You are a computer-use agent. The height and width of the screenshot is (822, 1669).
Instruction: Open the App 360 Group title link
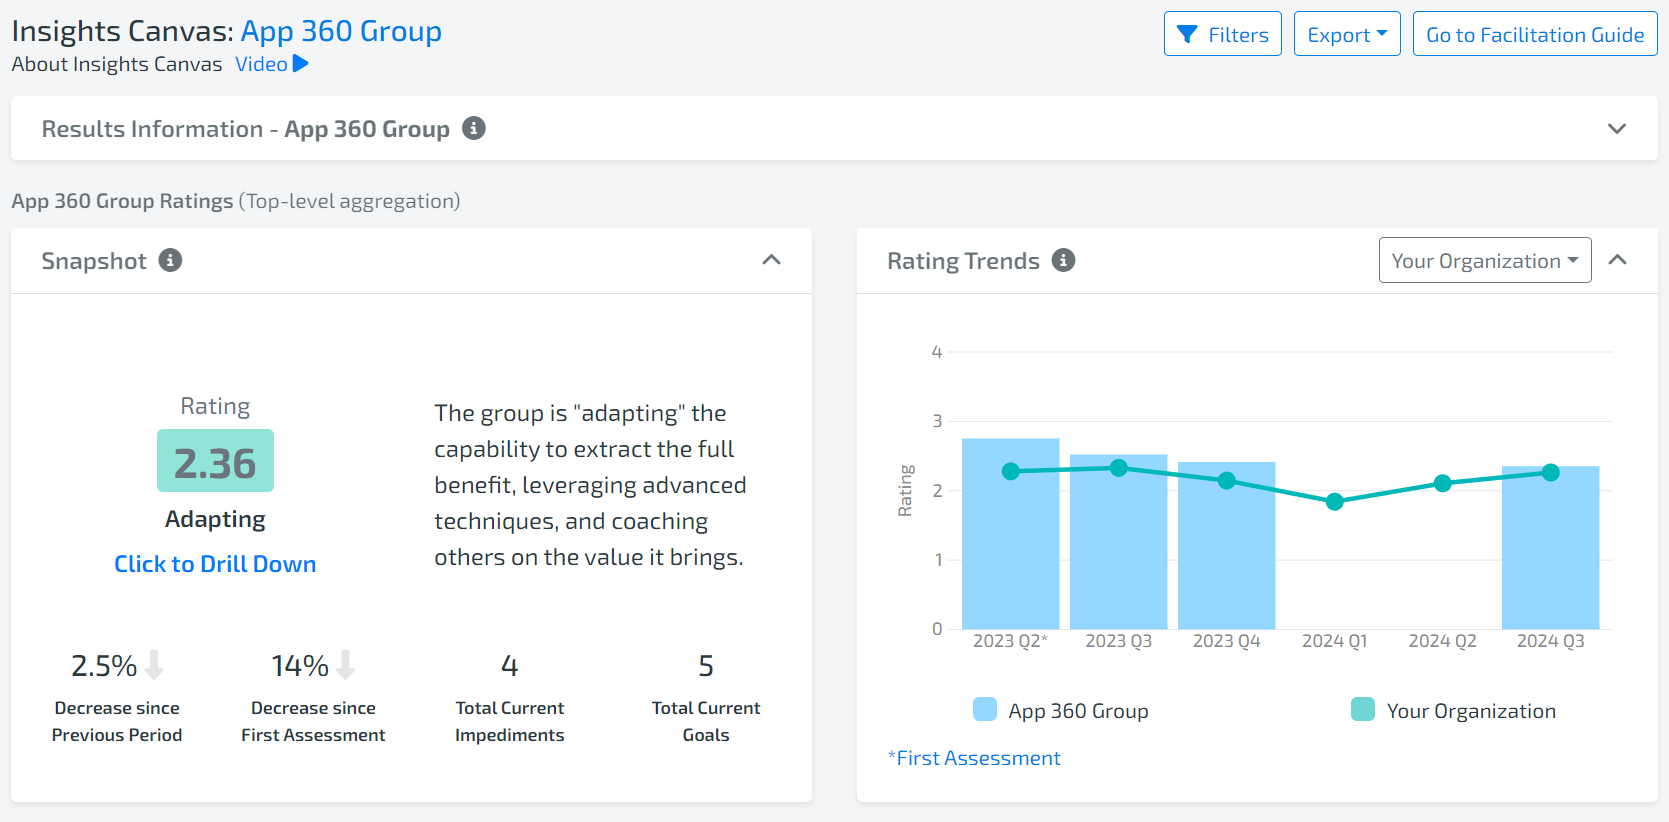341,31
